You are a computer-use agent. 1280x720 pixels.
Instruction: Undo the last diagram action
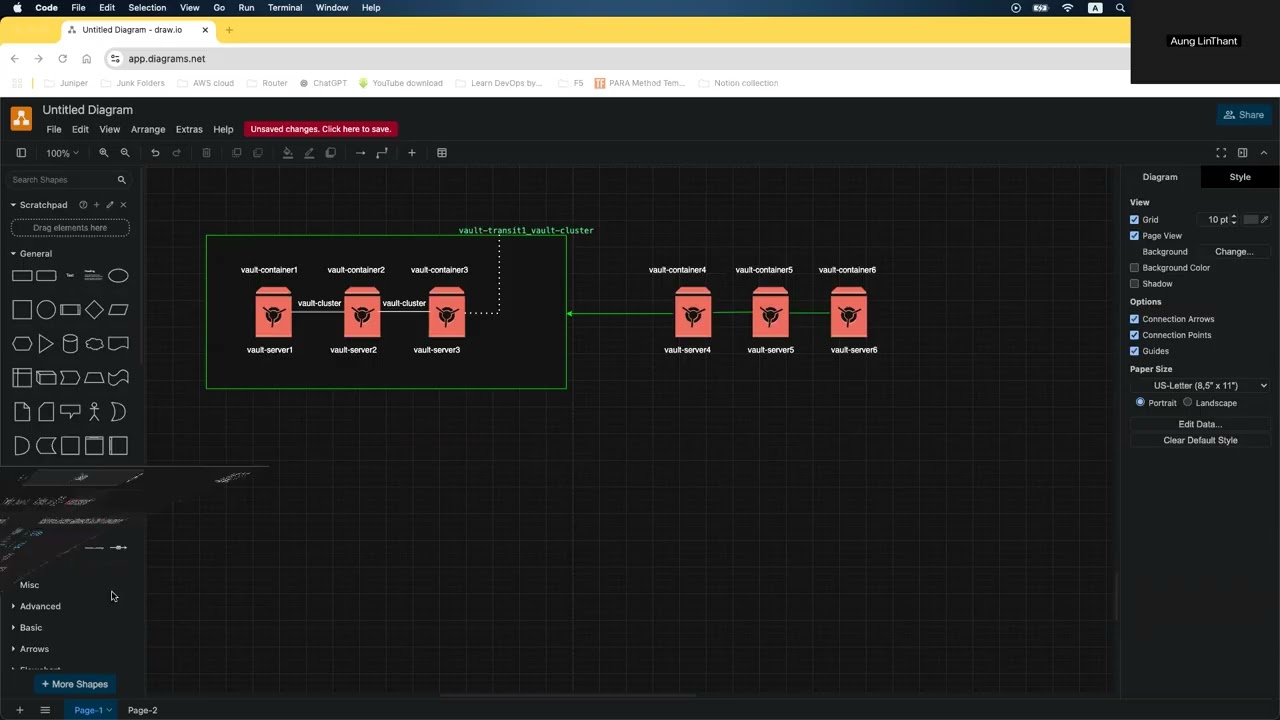pos(155,153)
